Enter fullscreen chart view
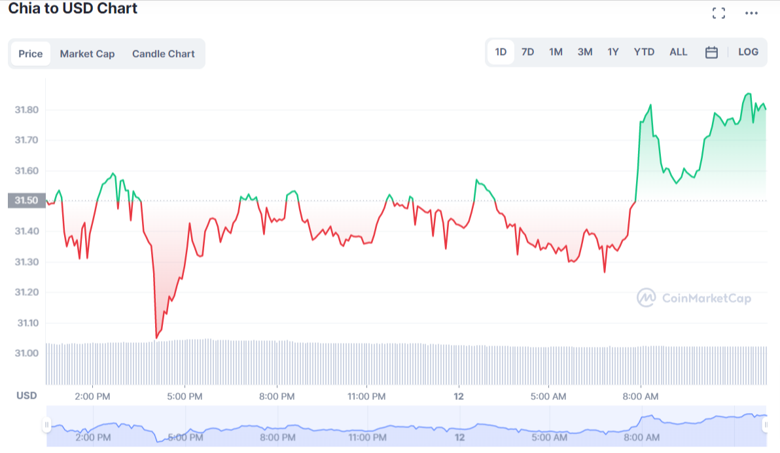Screen dimensions: 780x453 point(718,13)
